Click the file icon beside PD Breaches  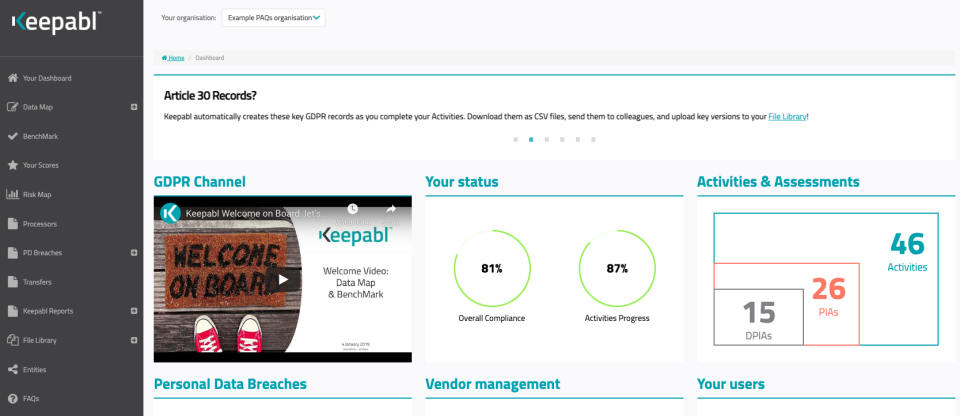point(12,252)
